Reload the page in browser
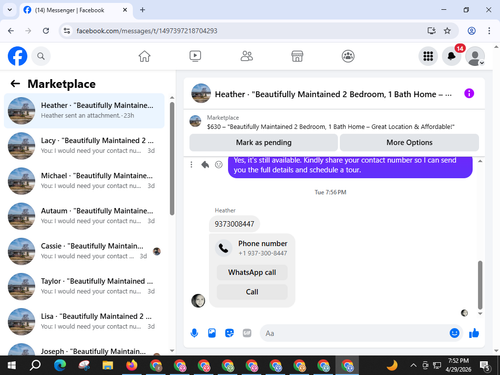This screenshot has height=375, width=500. click(46, 31)
